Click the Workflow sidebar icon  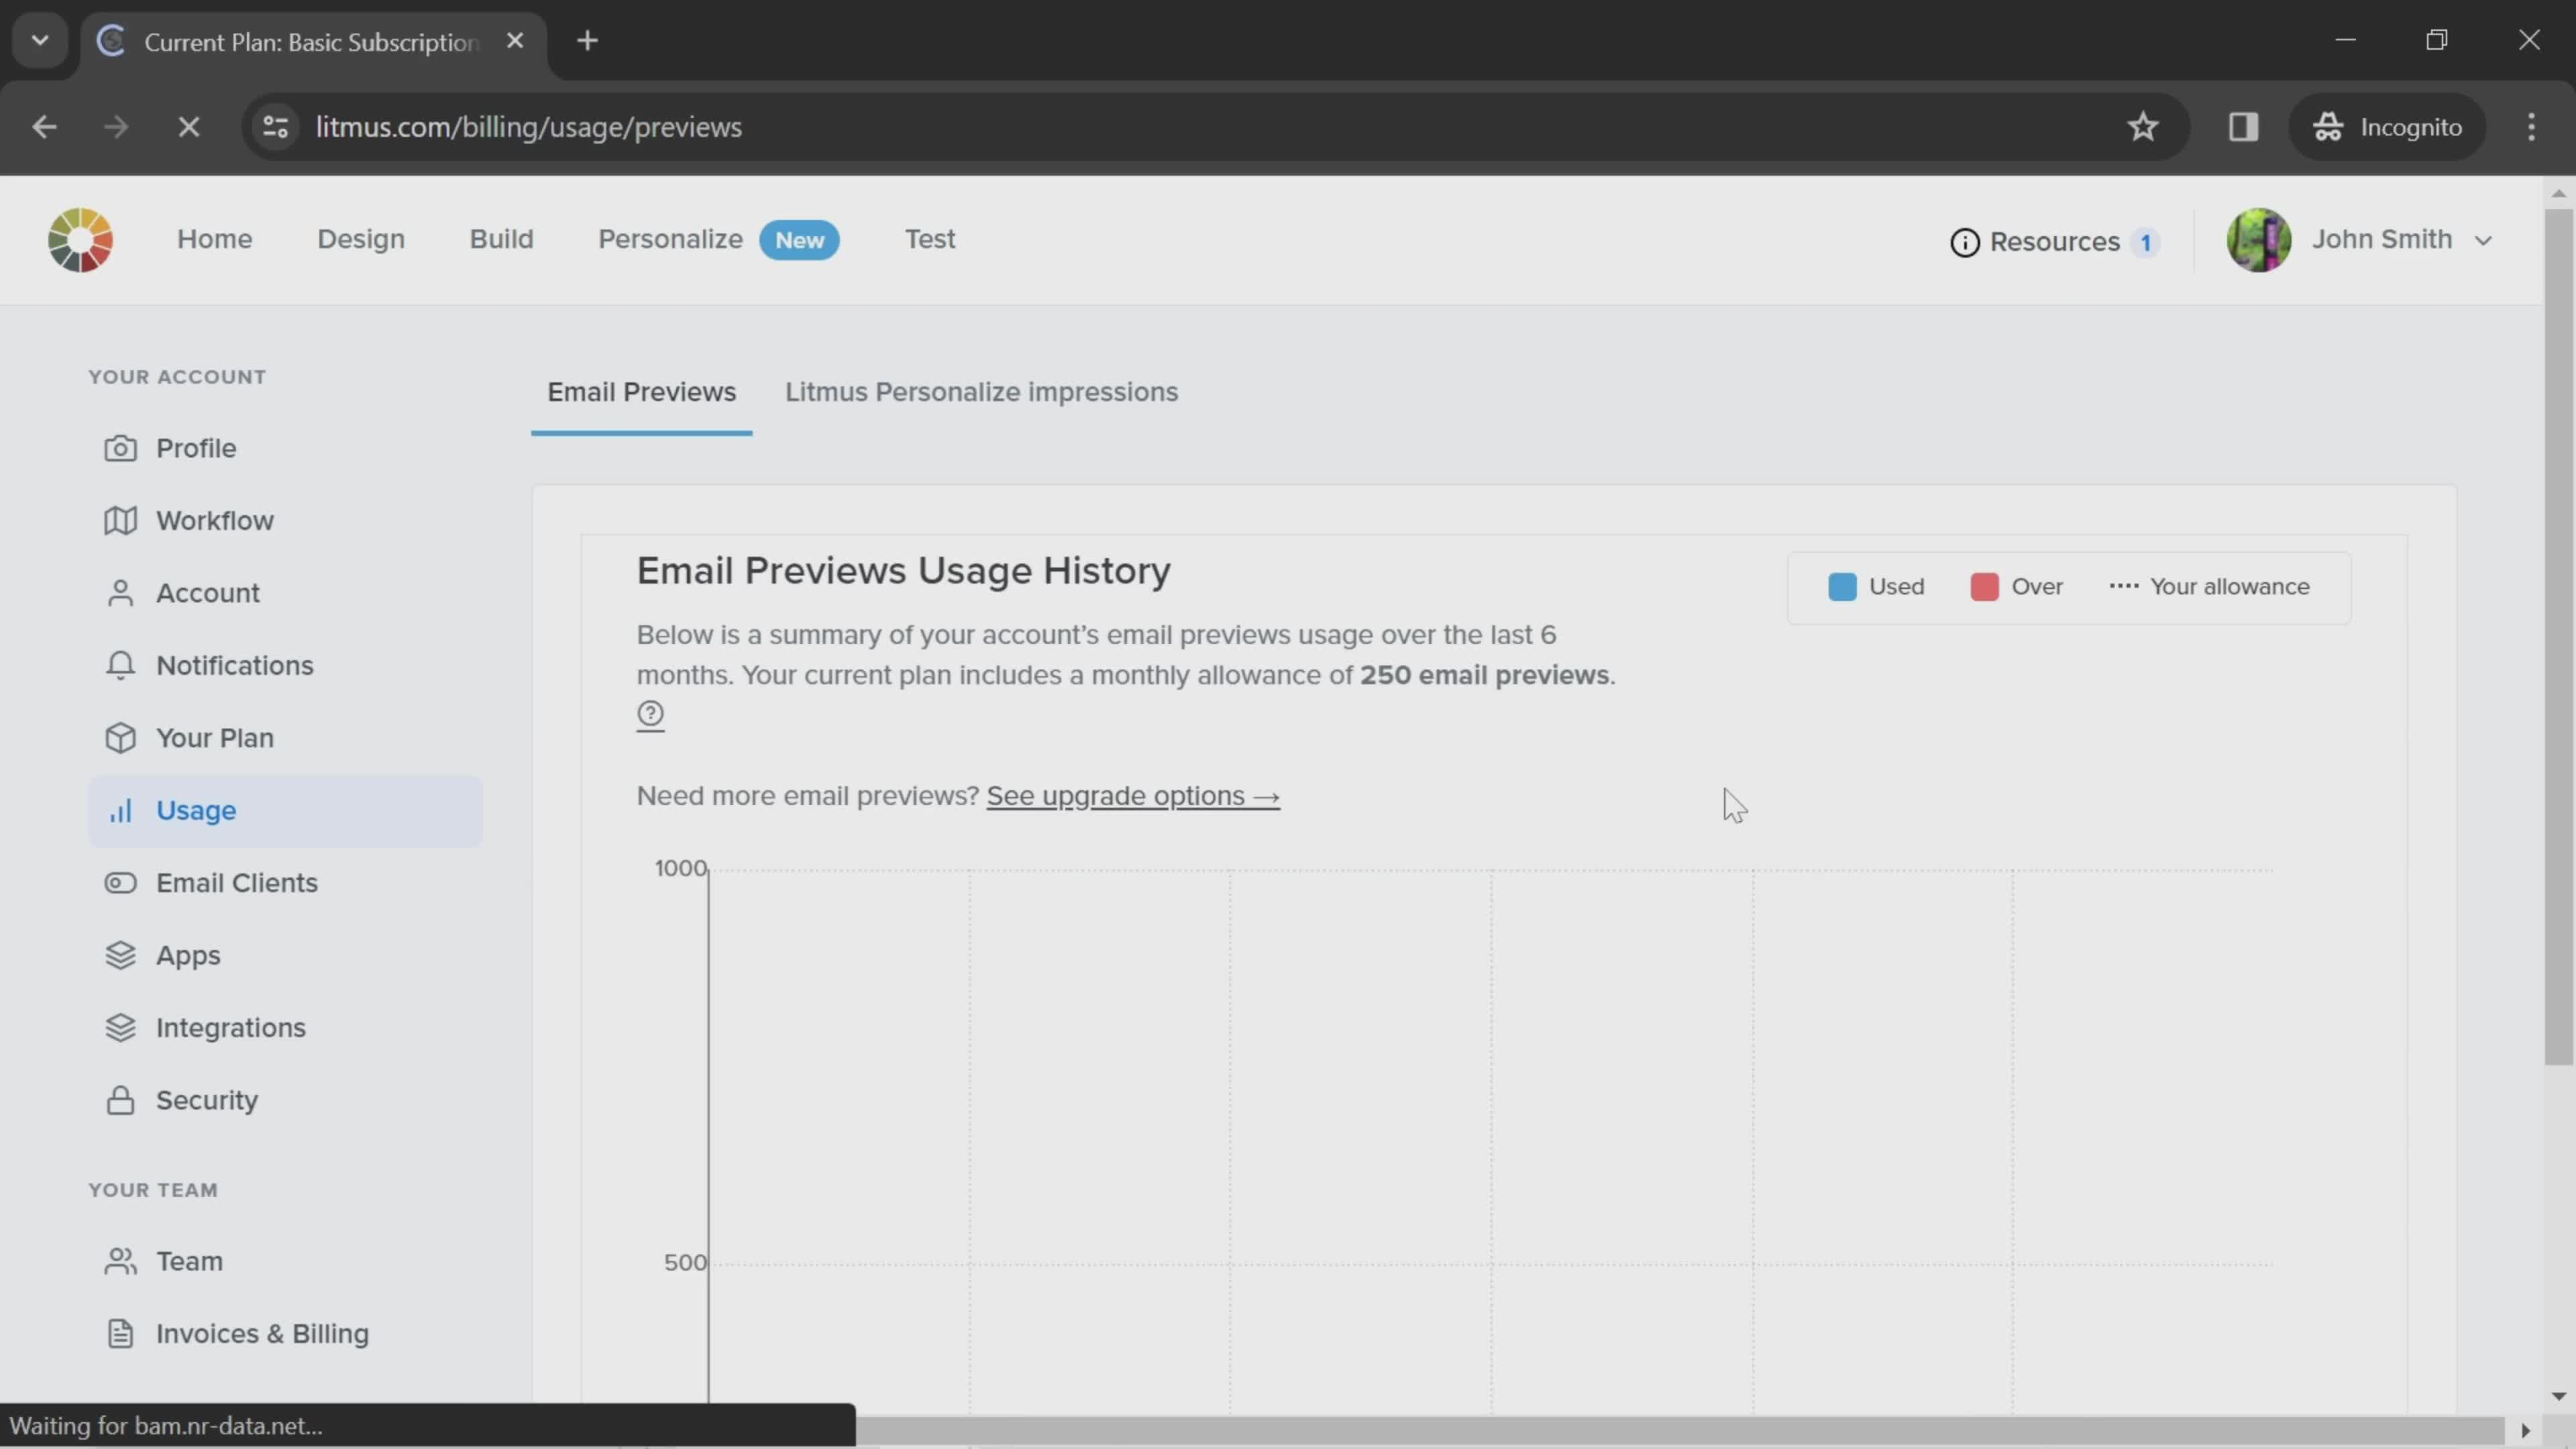coord(120,519)
